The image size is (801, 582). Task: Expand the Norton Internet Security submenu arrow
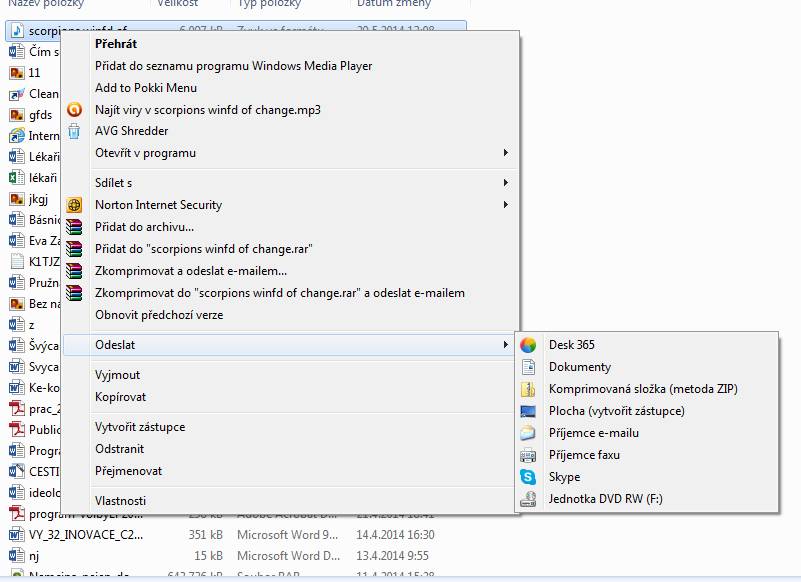(506, 204)
